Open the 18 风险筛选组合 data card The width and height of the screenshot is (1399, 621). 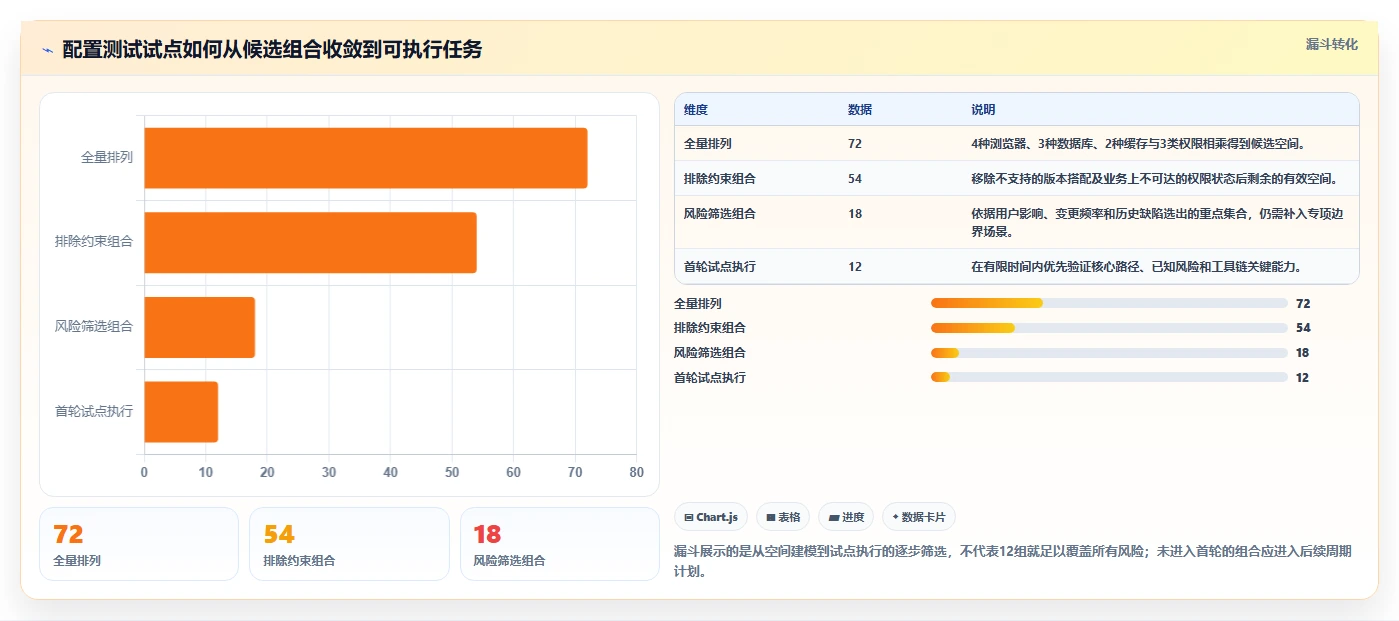(560, 544)
